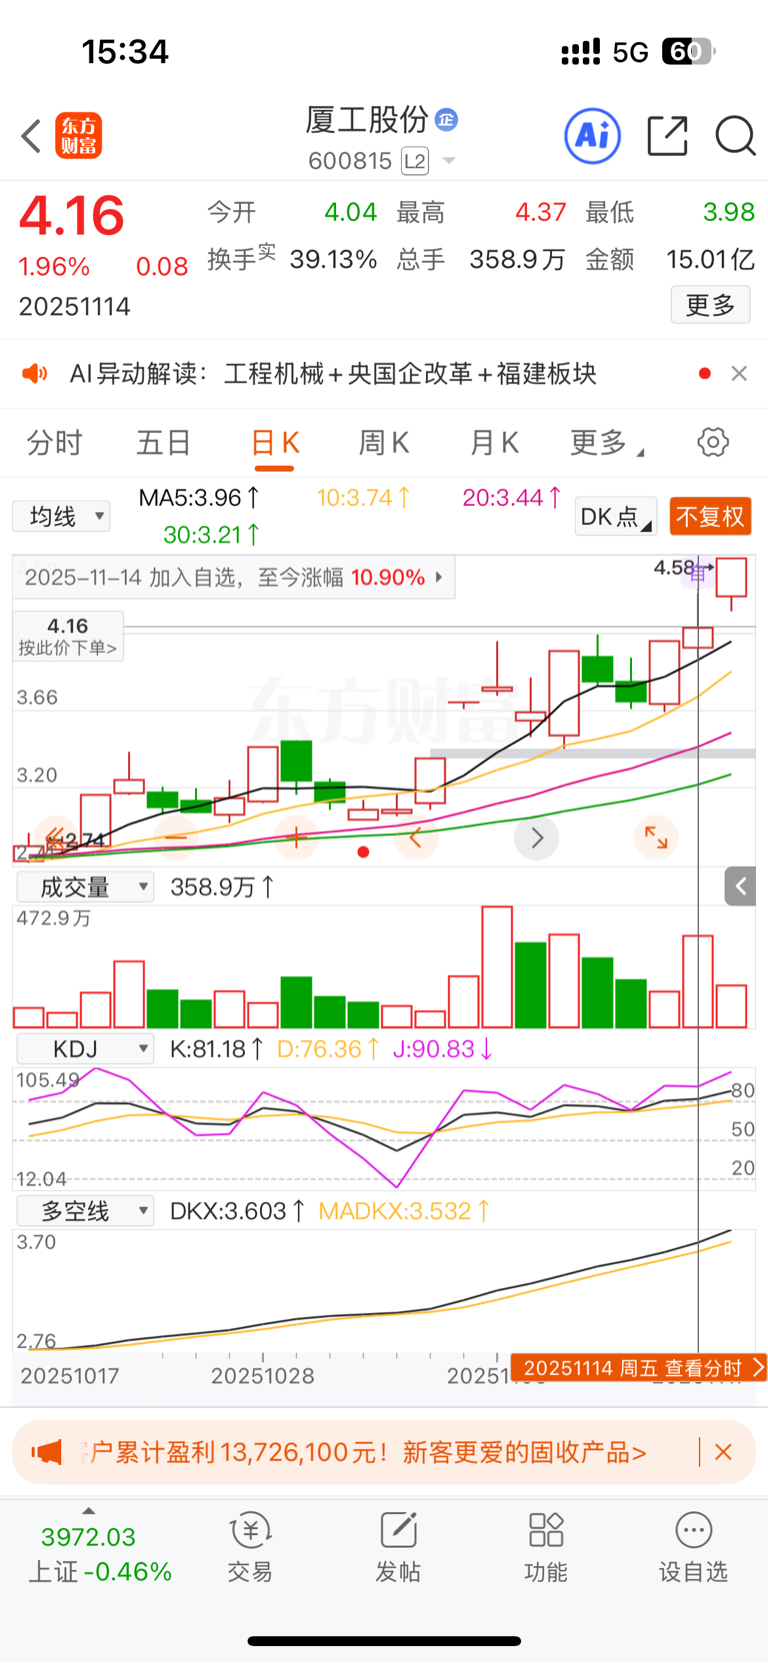Tap 按此价下单 order button
This screenshot has width=768, height=1663.
click(68, 636)
